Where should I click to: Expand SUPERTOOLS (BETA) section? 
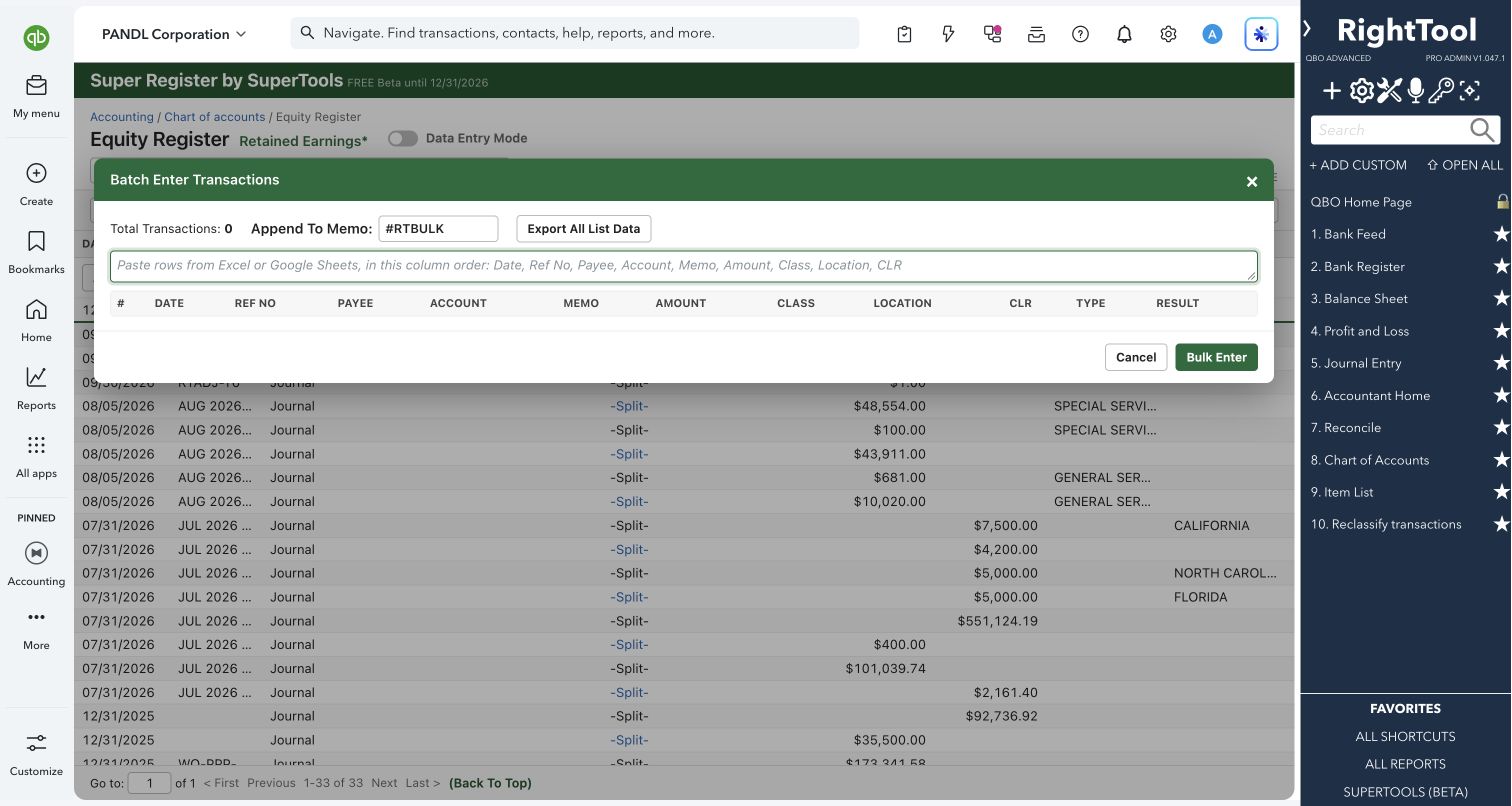click(x=1405, y=792)
